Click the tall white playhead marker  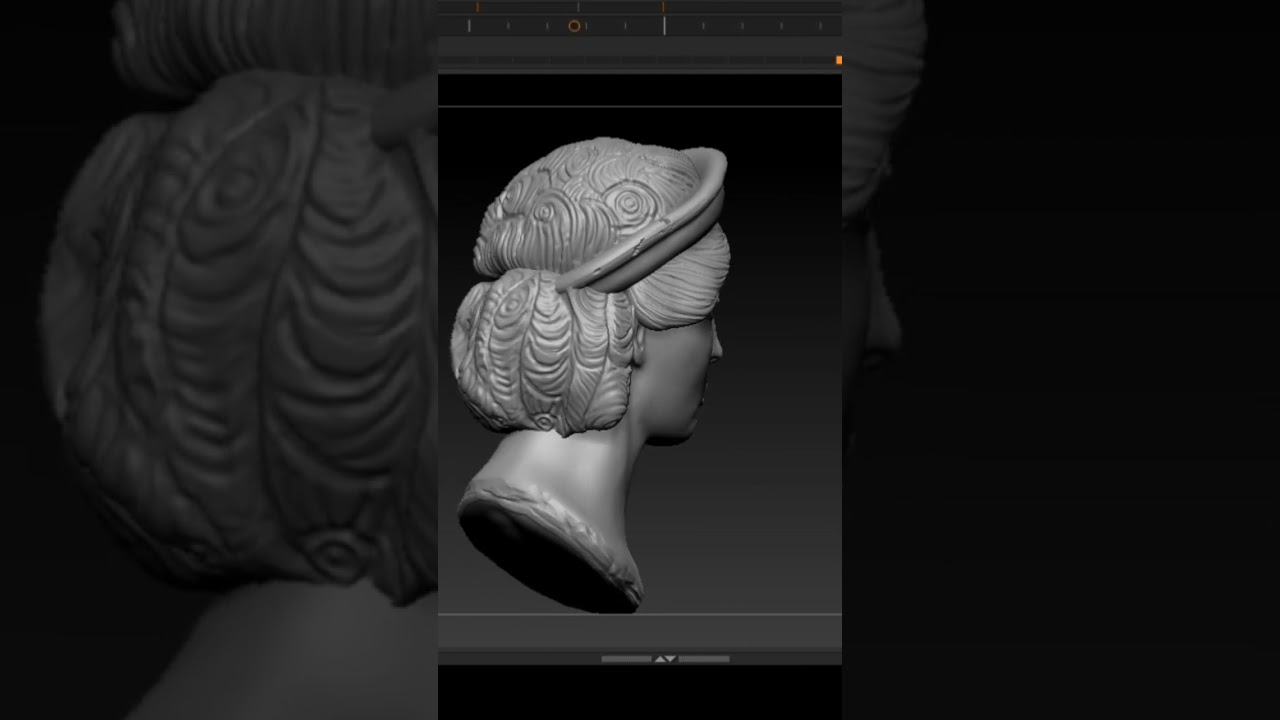click(x=664, y=25)
